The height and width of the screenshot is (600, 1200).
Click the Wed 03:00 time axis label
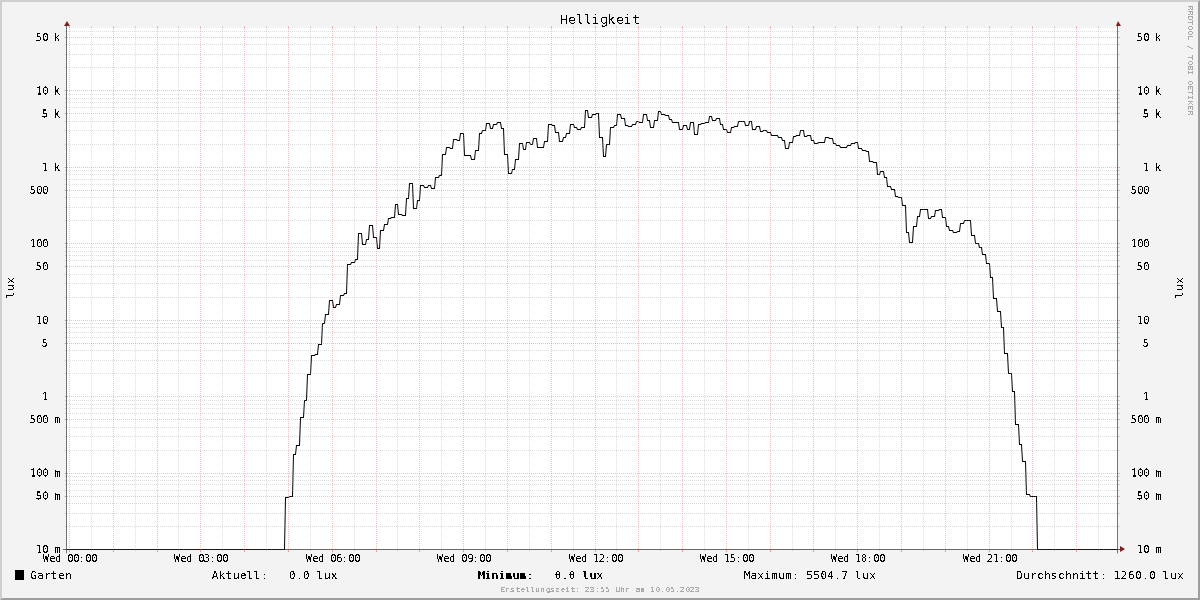(x=201, y=558)
